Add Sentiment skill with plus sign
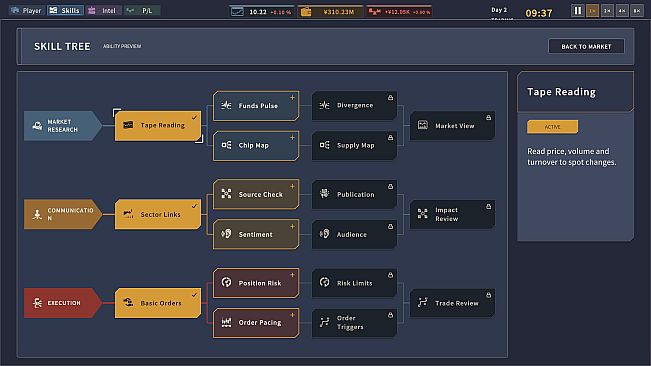 pyautogui.click(x=292, y=226)
